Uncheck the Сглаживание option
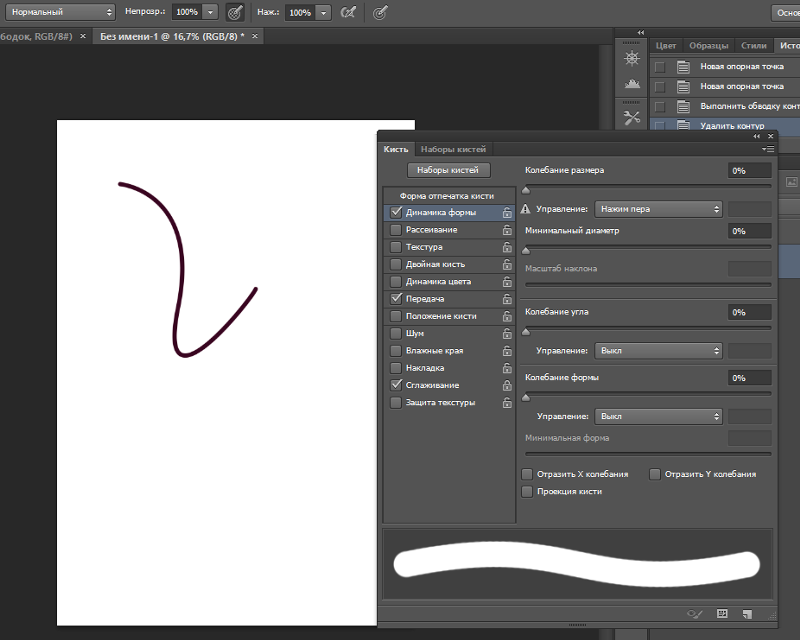Image resolution: width=800 pixels, height=640 pixels. click(396, 385)
